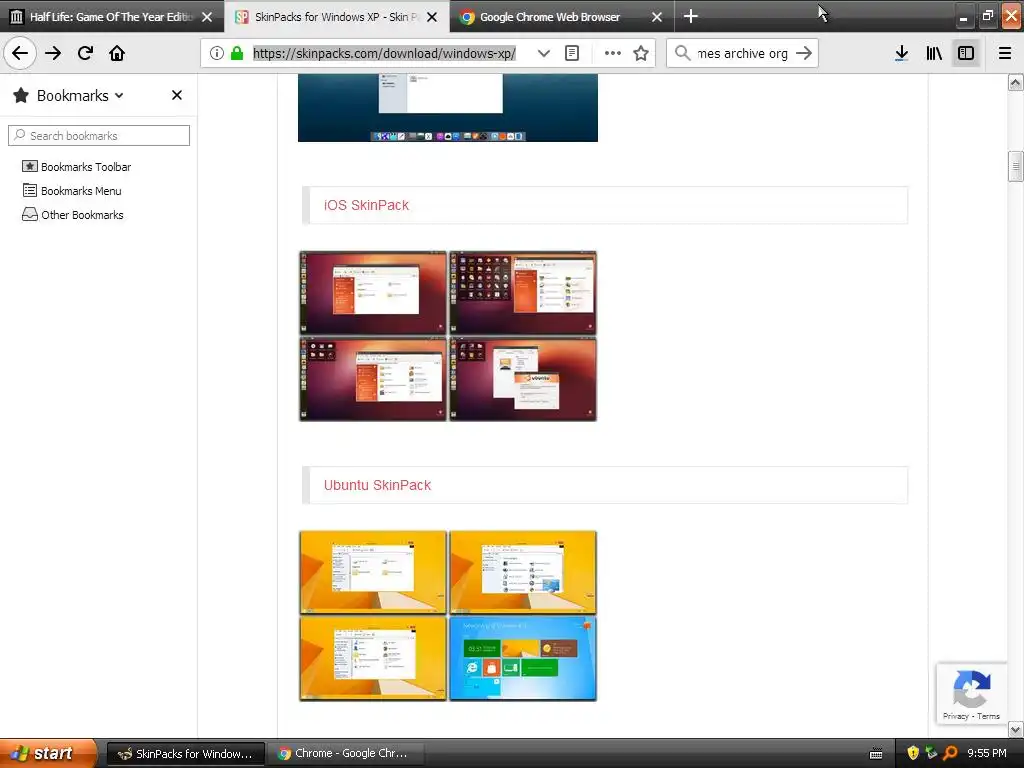The image size is (1024, 768).
Task: Open the Mac-style dock screenshot thumbnail
Action: pos(447,108)
